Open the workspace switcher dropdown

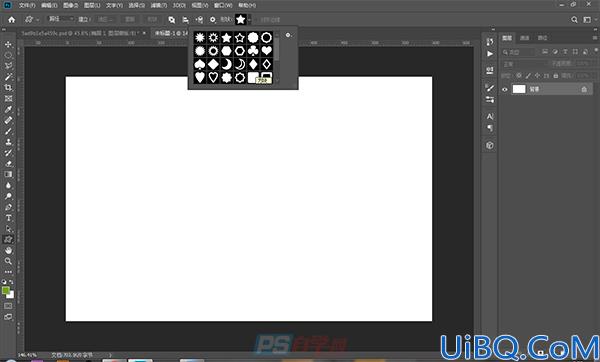pos(587,20)
